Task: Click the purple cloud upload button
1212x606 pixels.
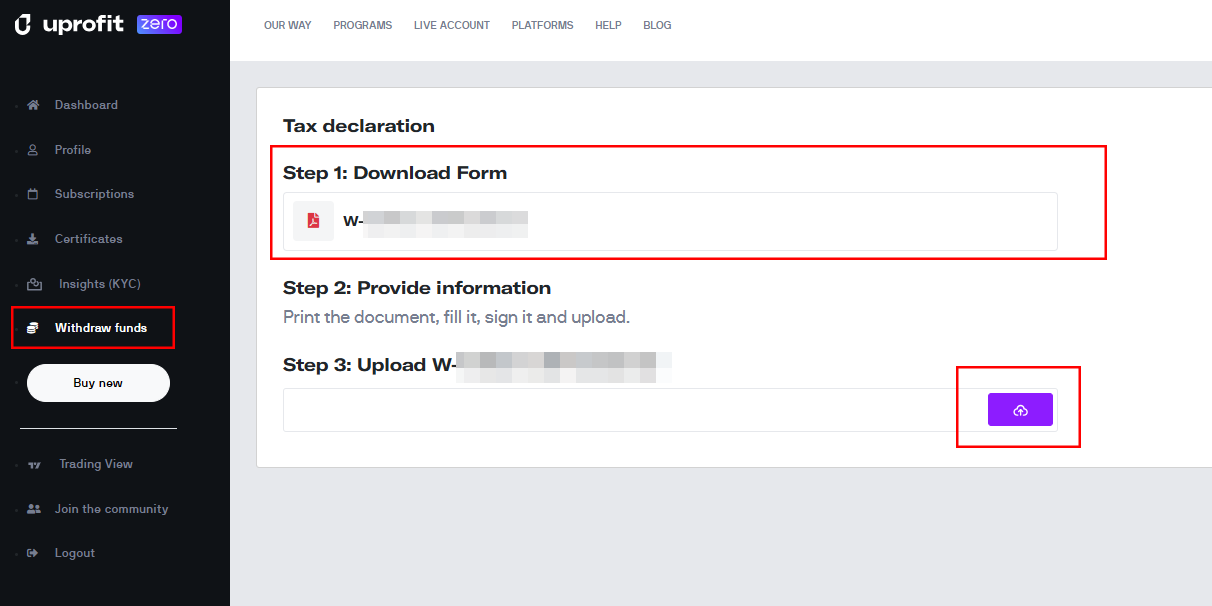Action: (1020, 410)
